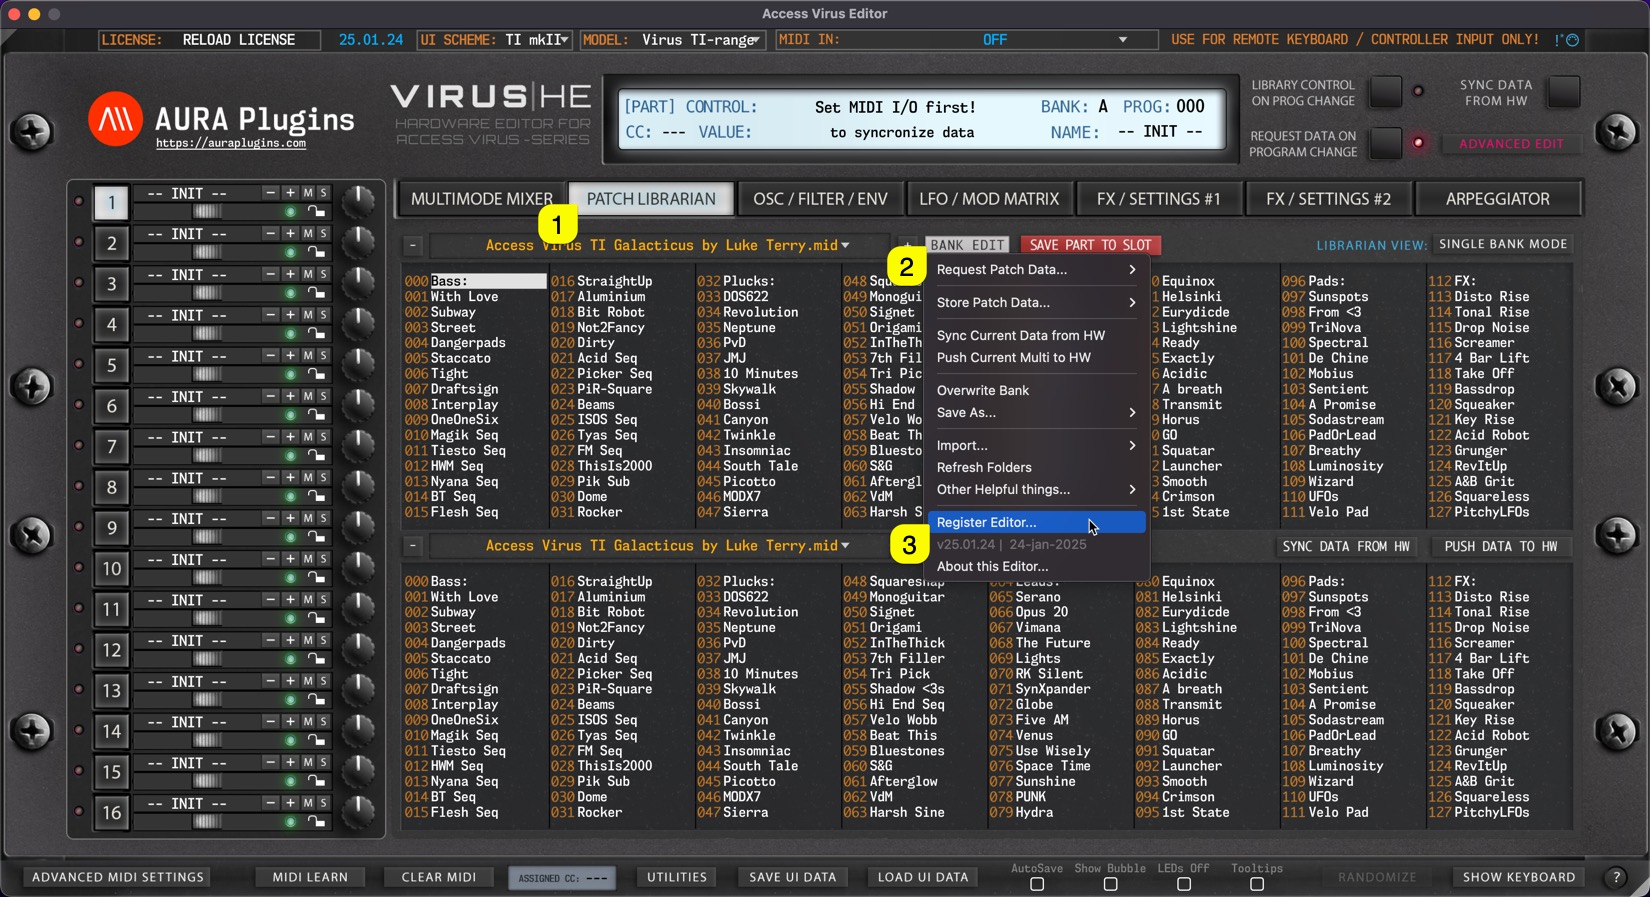This screenshot has height=897, width=1650.
Task: Toggle Library Control on Prog Change
Action: (1385, 92)
